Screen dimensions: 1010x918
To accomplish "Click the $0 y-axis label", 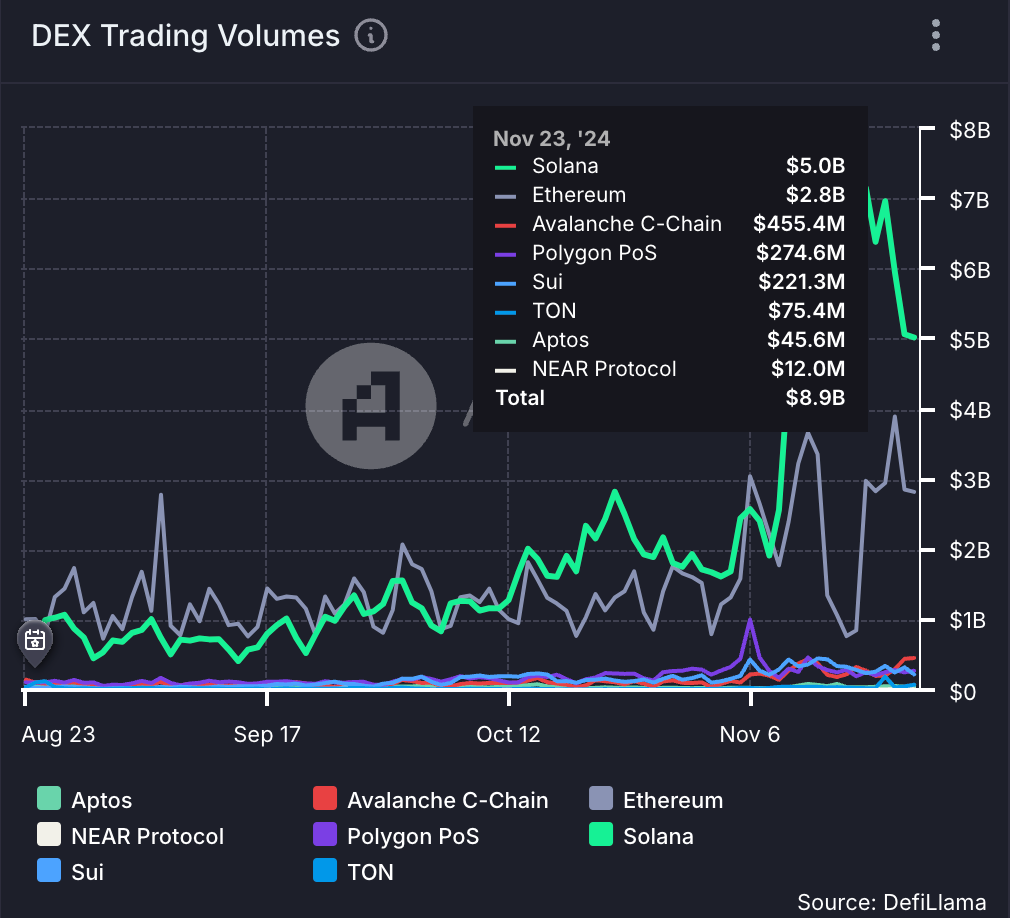I will pyautogui.click(x=962, y=692).
